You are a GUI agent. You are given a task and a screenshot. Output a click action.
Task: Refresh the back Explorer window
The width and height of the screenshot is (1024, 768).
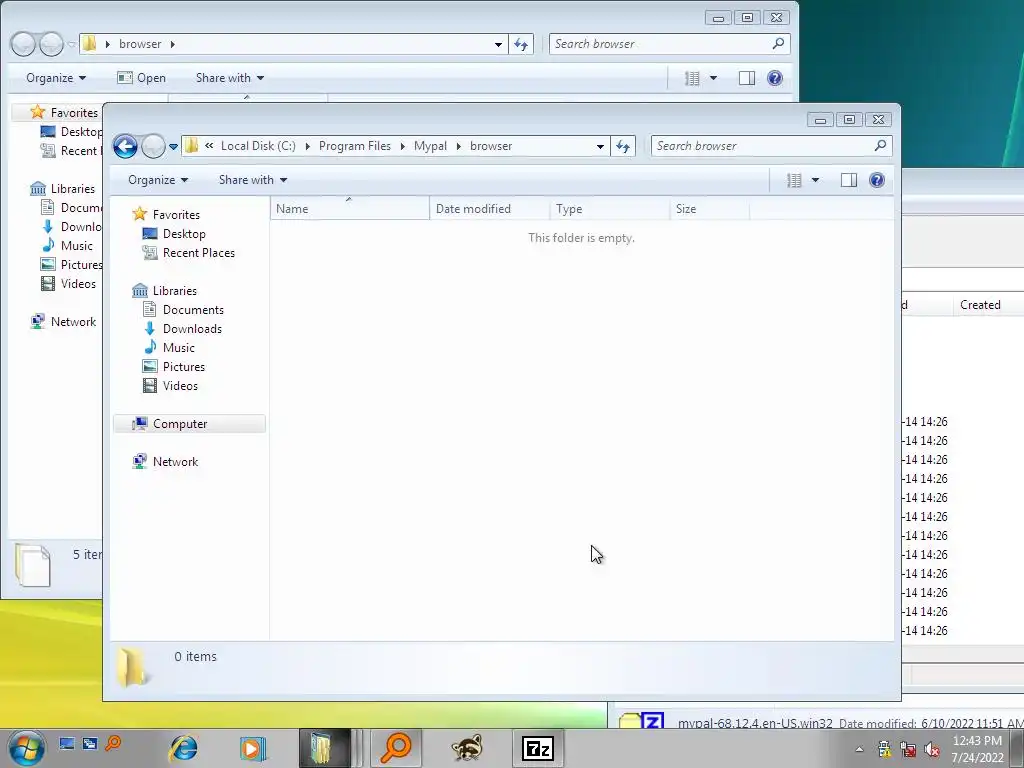(521, 44)
